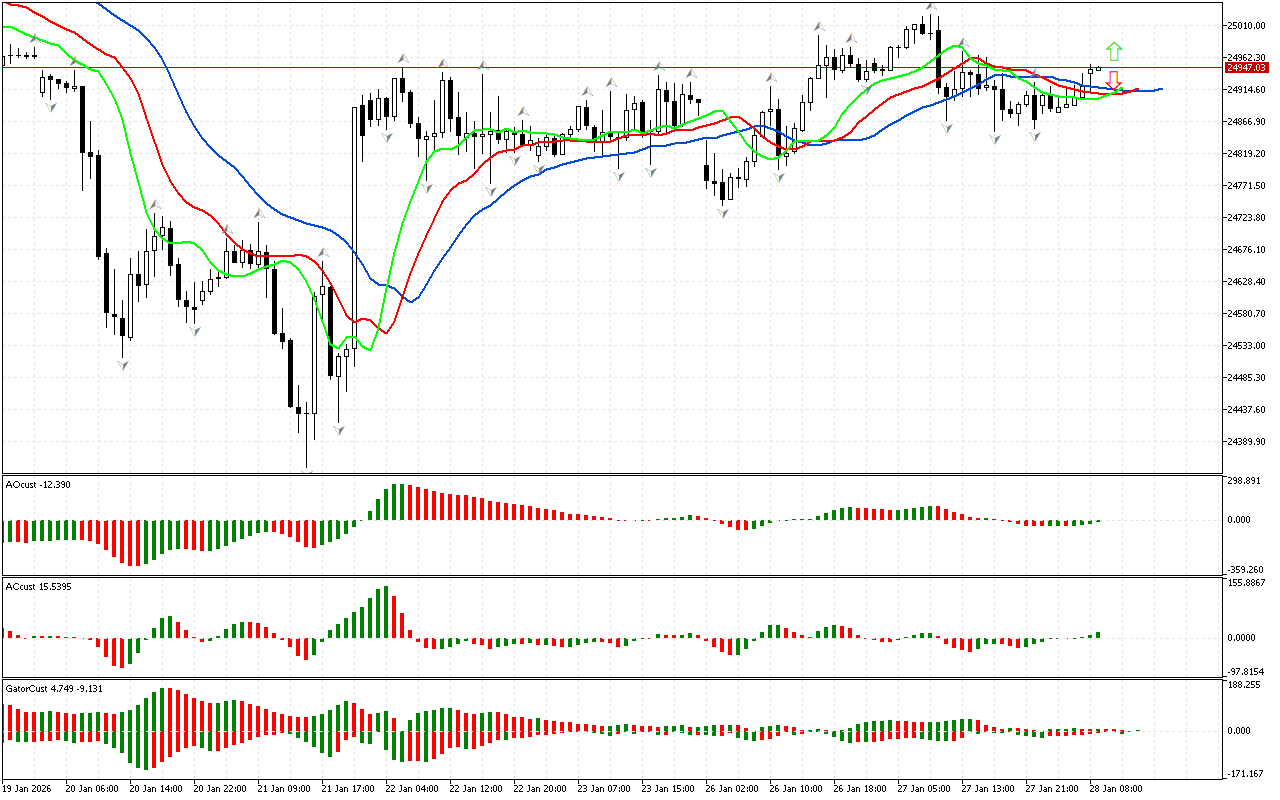
Task: Click the latest candlestick on the chart
Action: click(1098, 68)
